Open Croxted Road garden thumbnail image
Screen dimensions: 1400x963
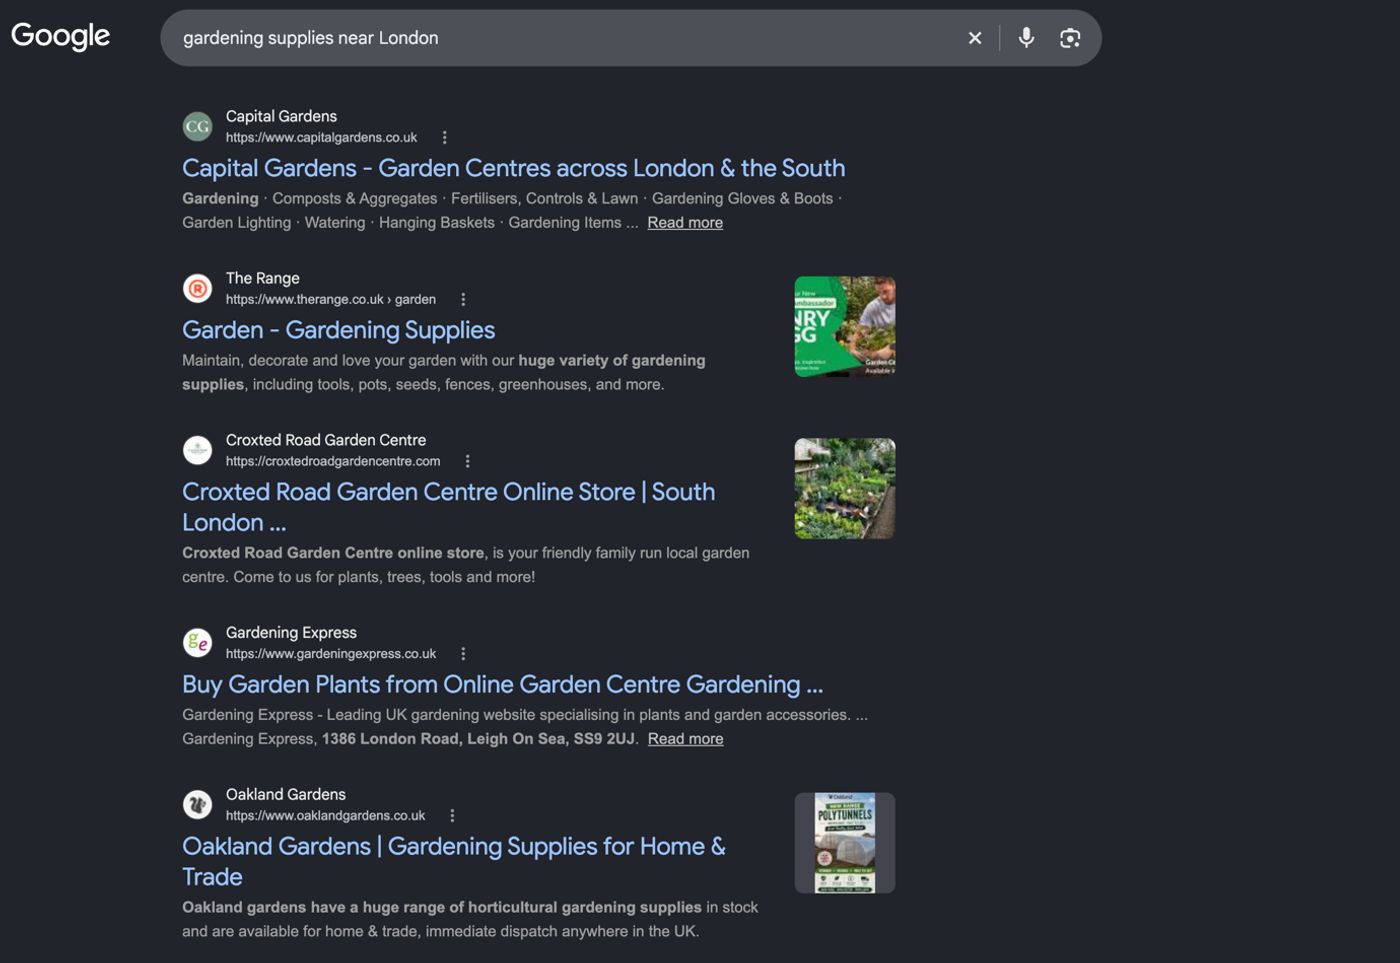pos(845,489)
